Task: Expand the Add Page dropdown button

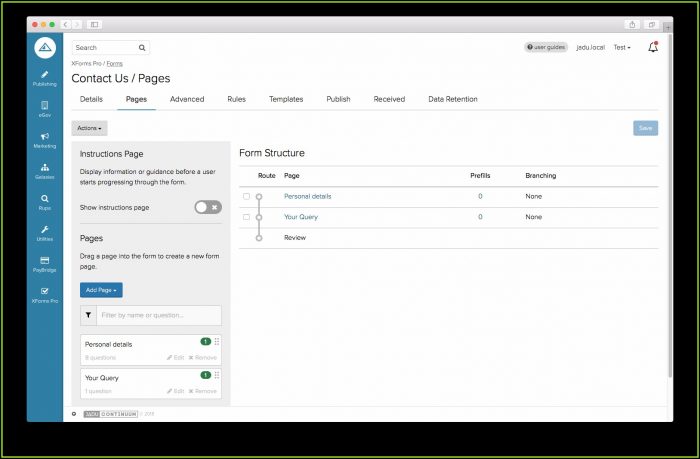Action: point(101,290)
